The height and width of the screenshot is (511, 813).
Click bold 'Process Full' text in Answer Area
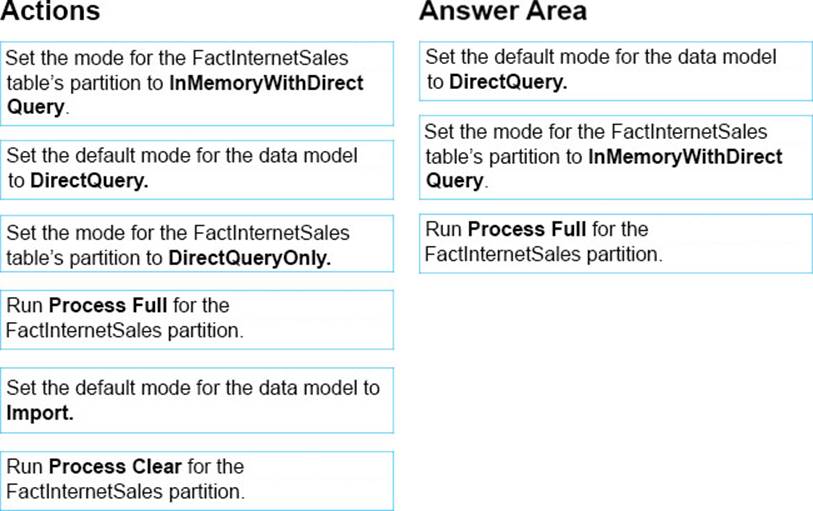click(527, 229)
